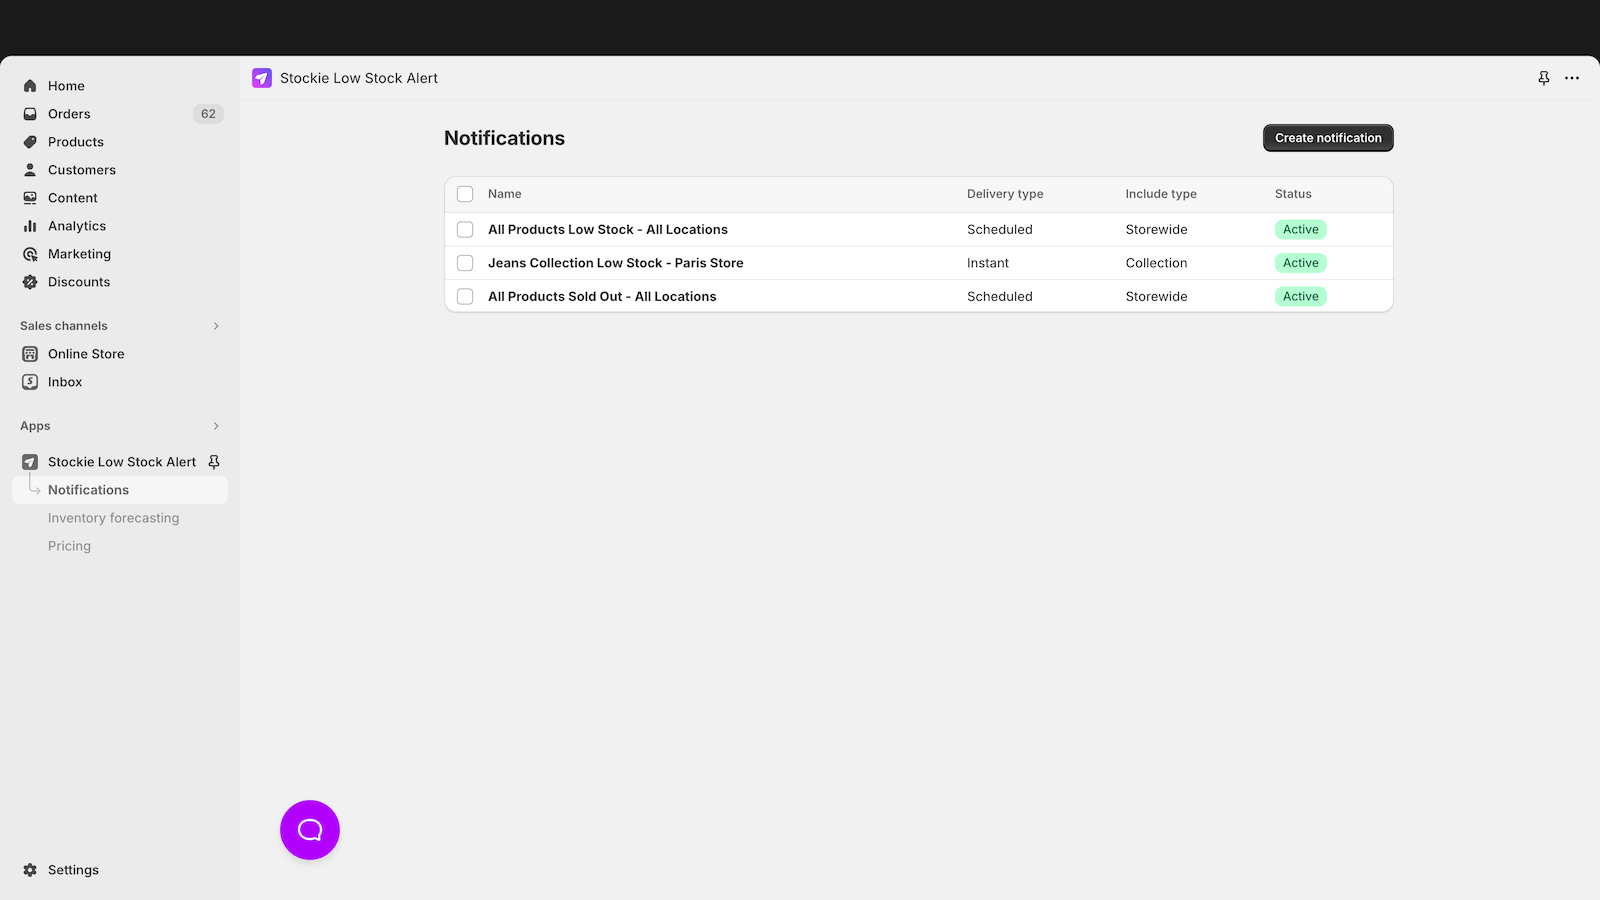Select checkbox for All Products Sold Out
Screen dimensions: 1600x900
[x=465, y=297]
